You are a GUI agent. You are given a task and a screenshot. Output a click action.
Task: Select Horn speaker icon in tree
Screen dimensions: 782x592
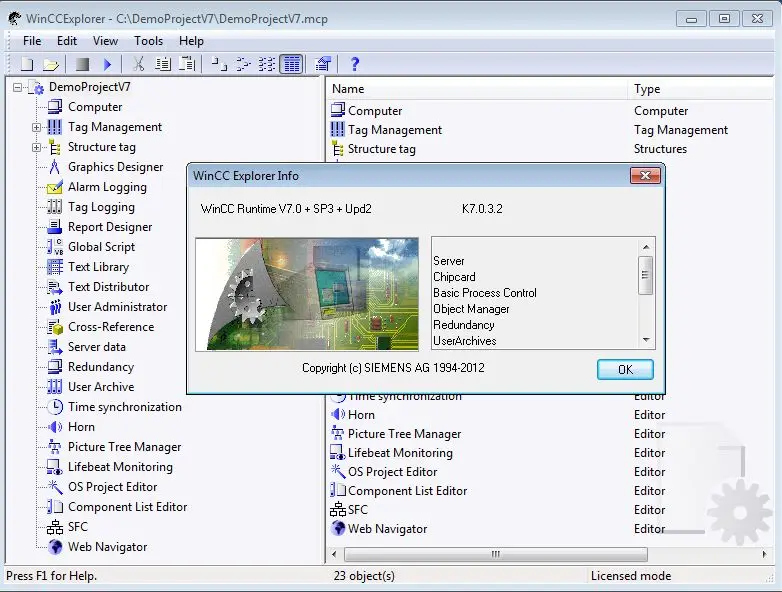(x=55, y=427)
